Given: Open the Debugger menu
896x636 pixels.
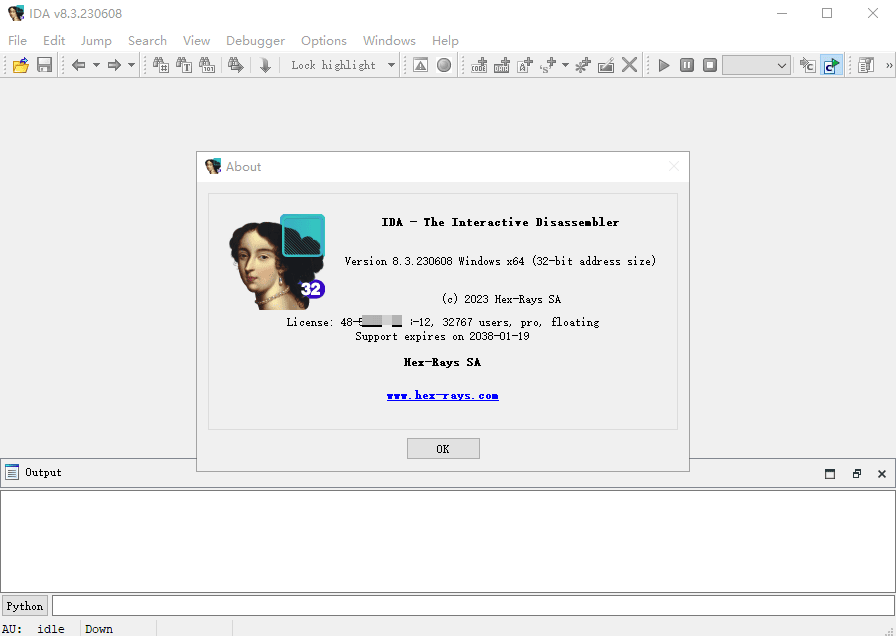Looking at the screenshot, I should tap(255, 41).
